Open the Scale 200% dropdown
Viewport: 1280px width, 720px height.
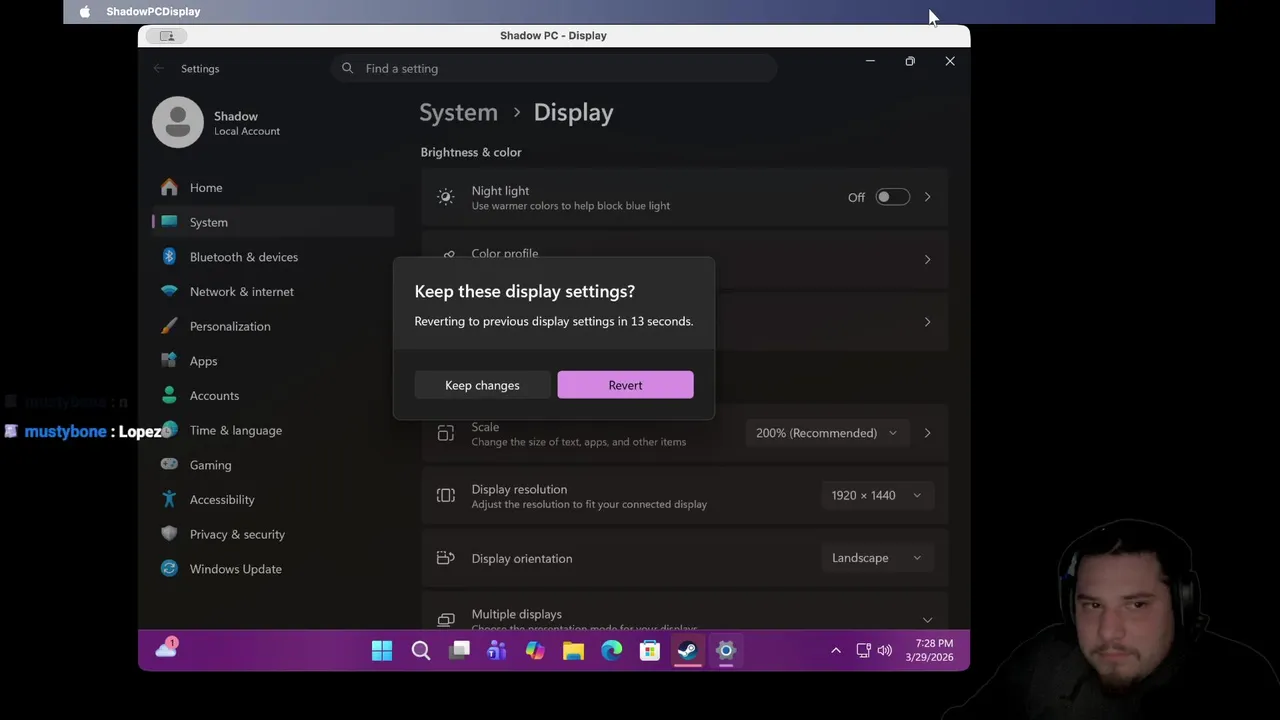(827, 433)
